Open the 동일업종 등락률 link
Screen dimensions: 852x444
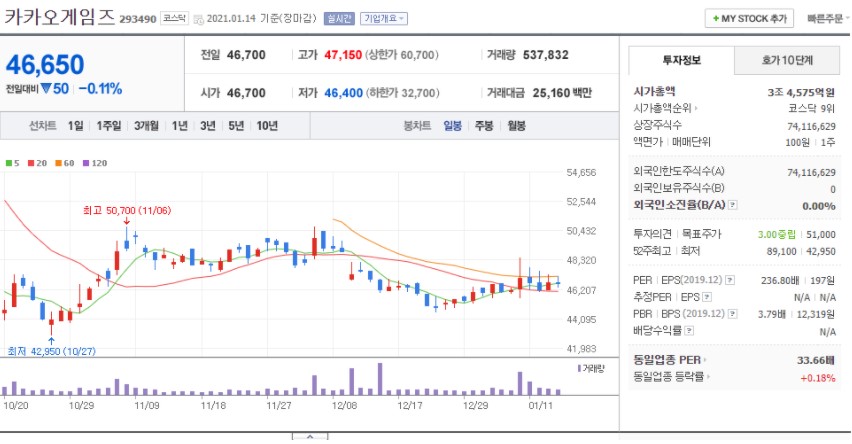[672, 377]
